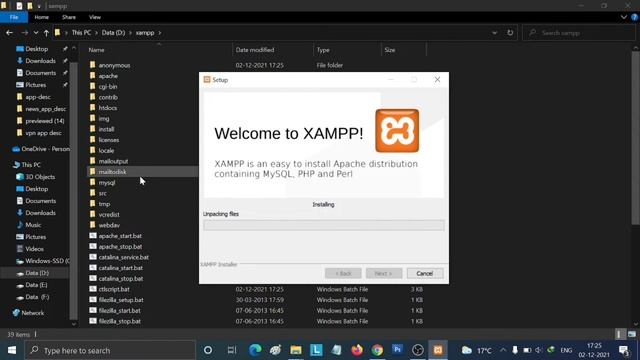Select the webdav folder

point(109,225)
